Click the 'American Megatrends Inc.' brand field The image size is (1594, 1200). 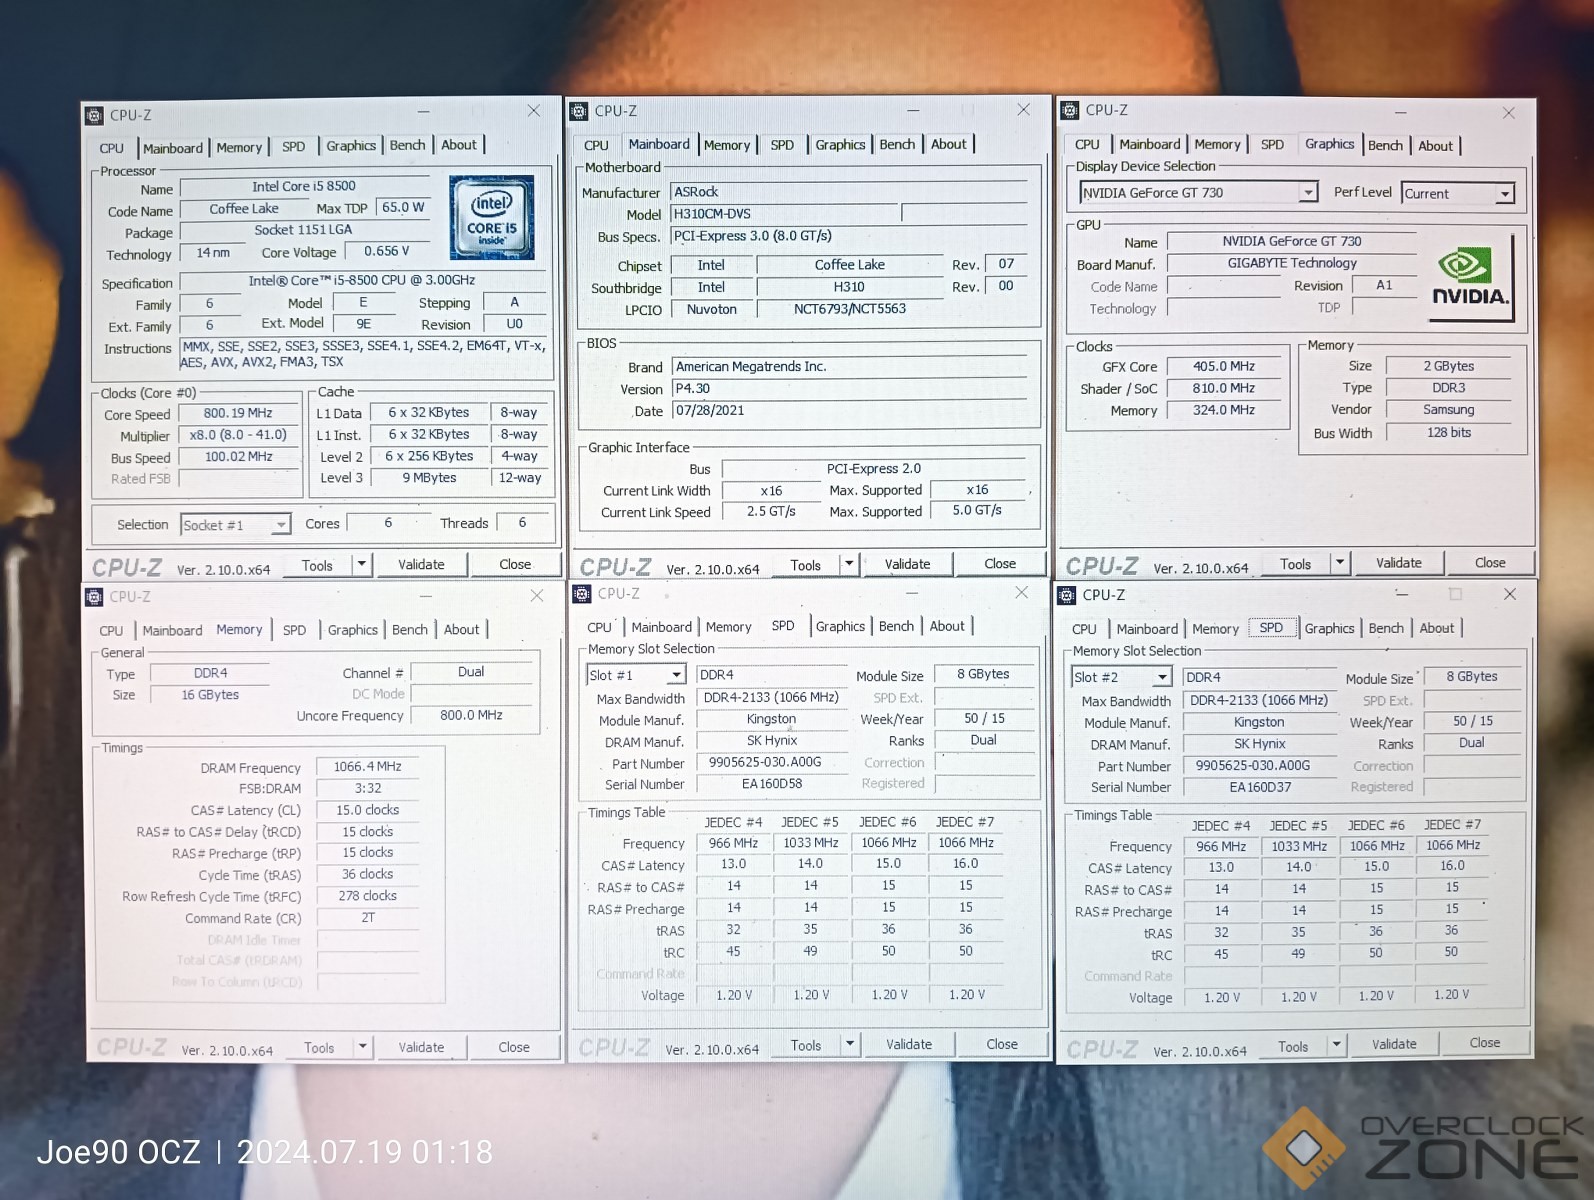point(850,367)
